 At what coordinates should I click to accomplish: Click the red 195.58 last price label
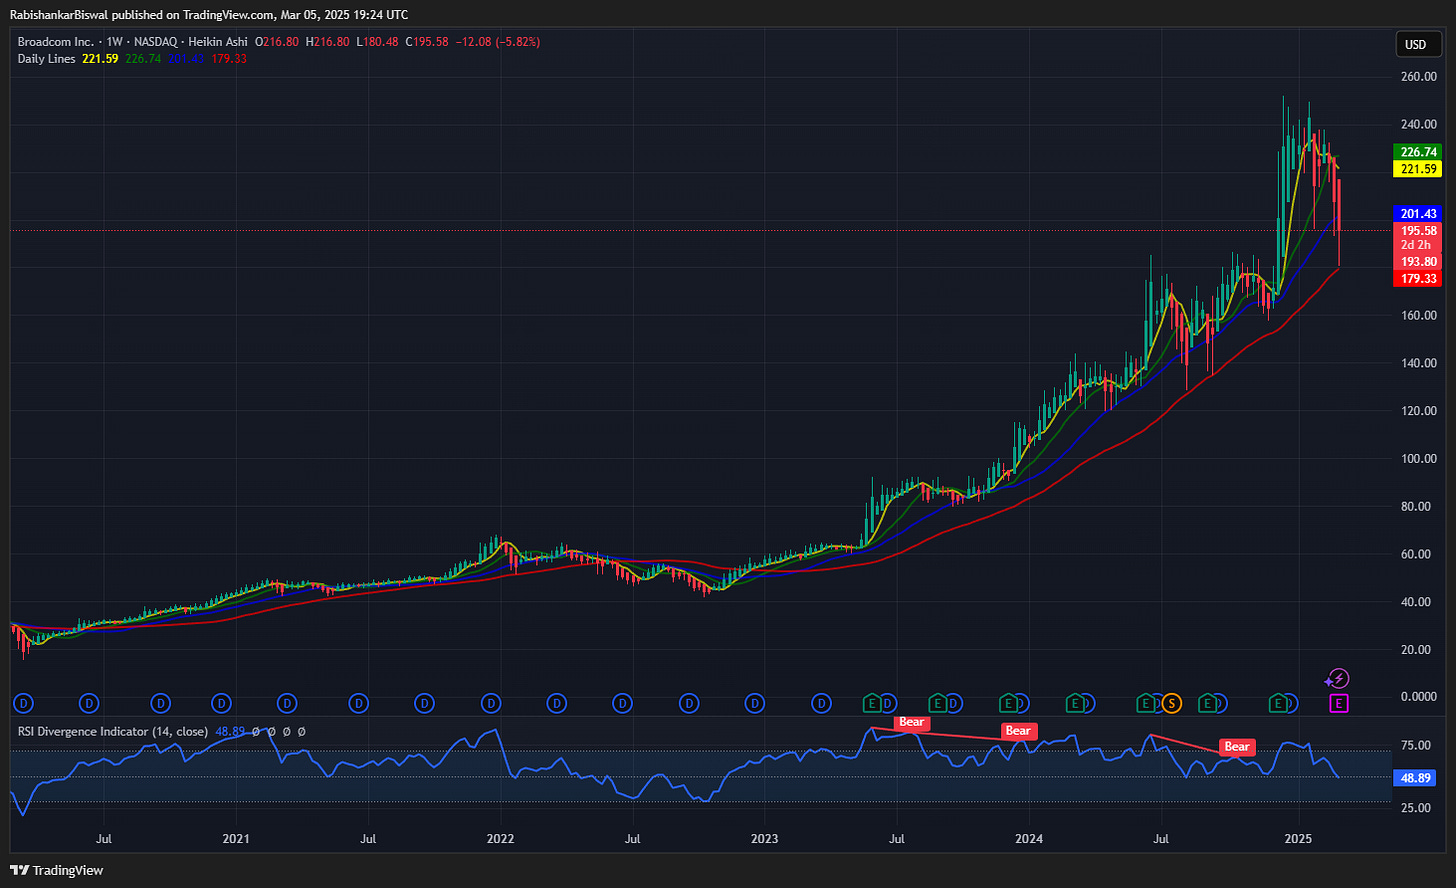point(1417,230)
